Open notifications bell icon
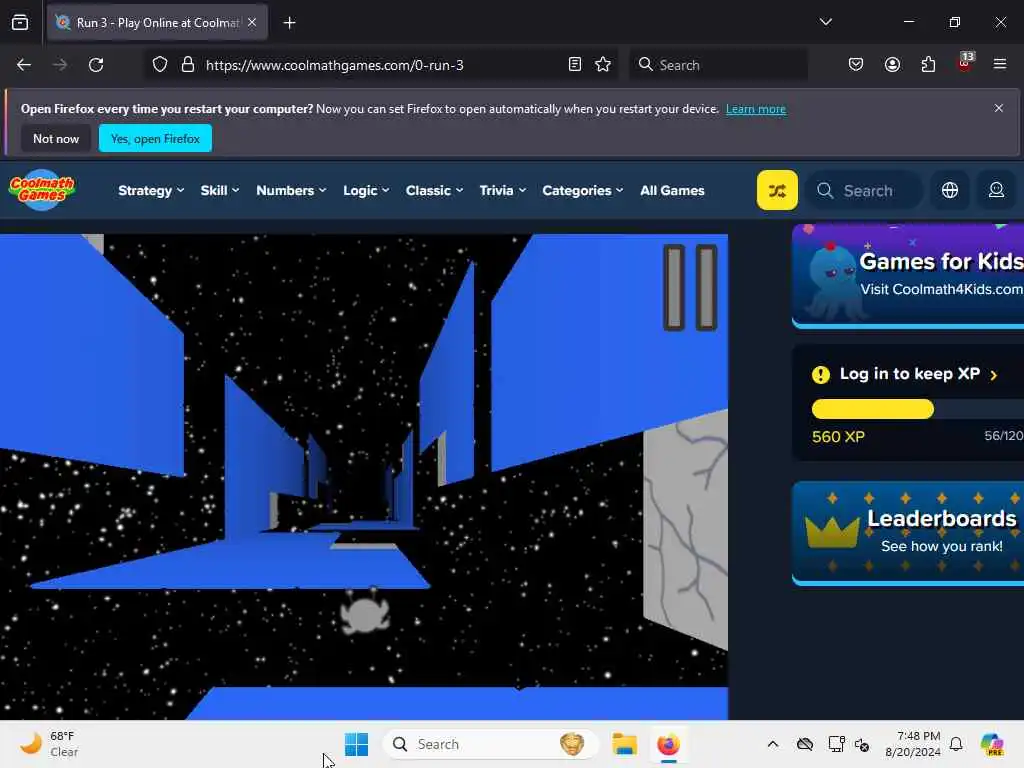Screen dimensions: 1024x768 coord(956,744)
